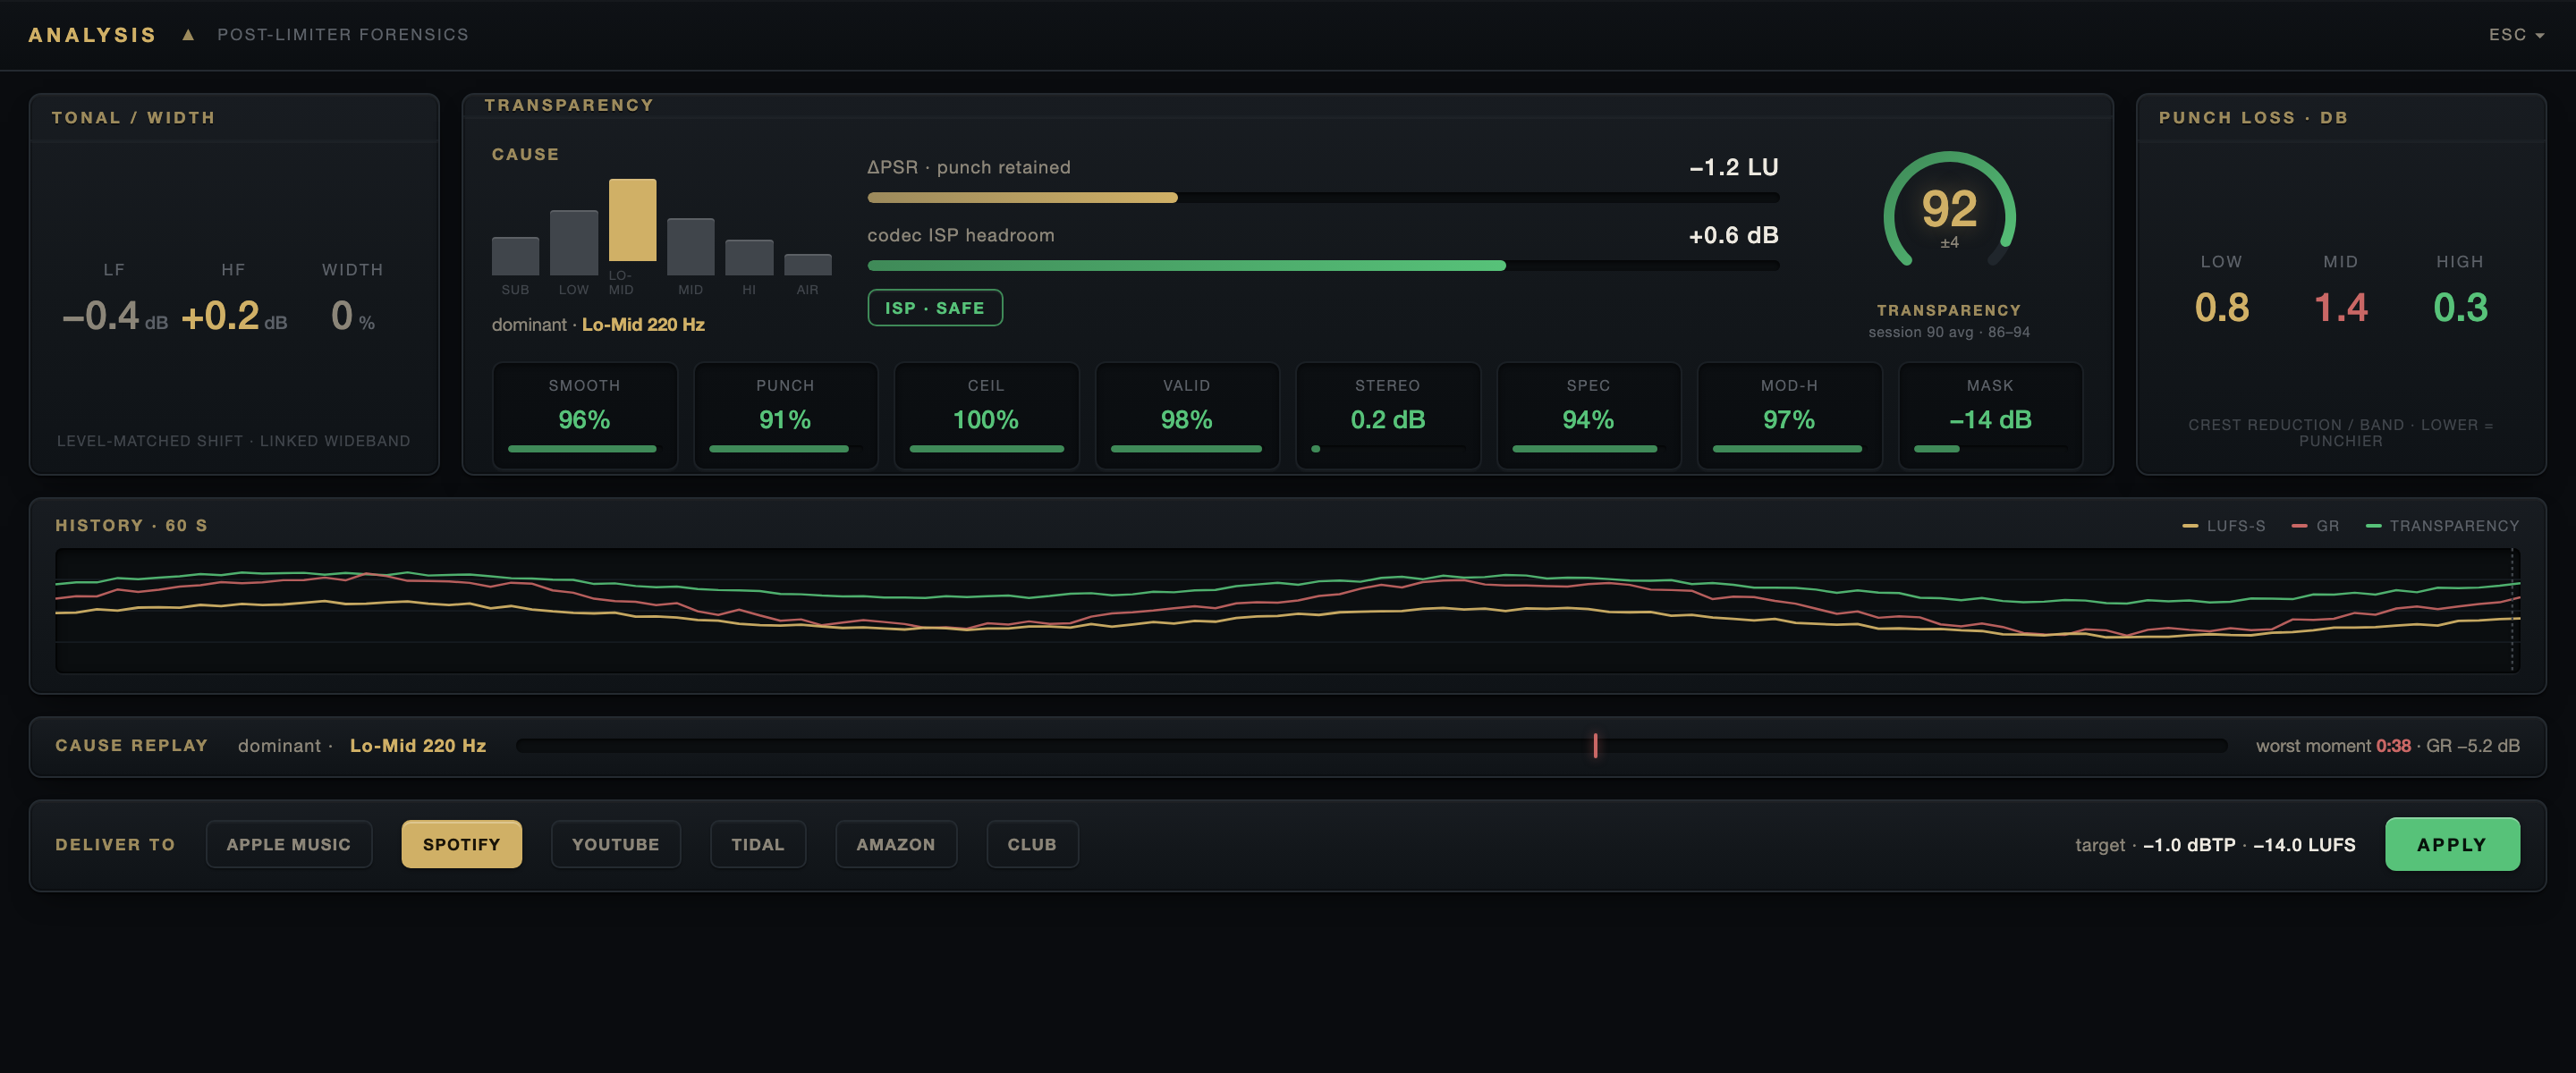Collapse the Analysis panel triangle icon
The image size is (2576, 1073).
[187, 35]
